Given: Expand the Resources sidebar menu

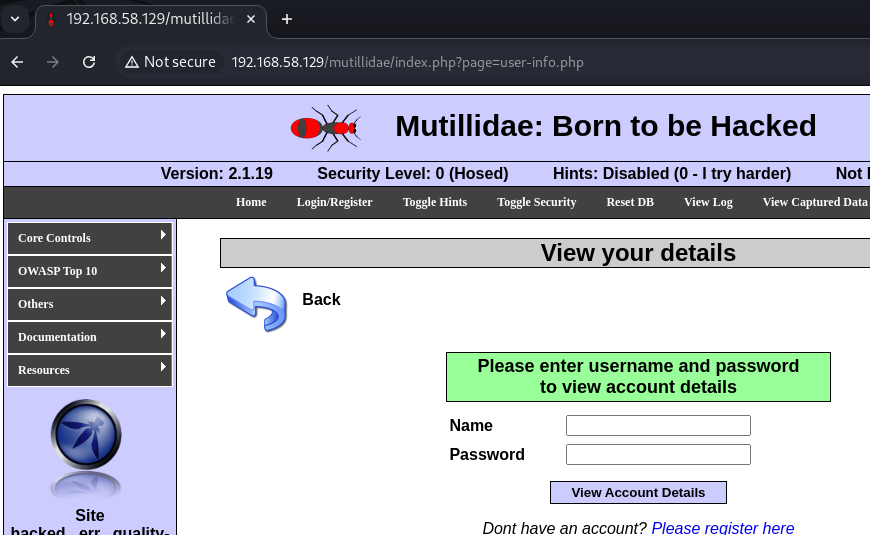Looking at the screenshot, I should tap(90, 370).
